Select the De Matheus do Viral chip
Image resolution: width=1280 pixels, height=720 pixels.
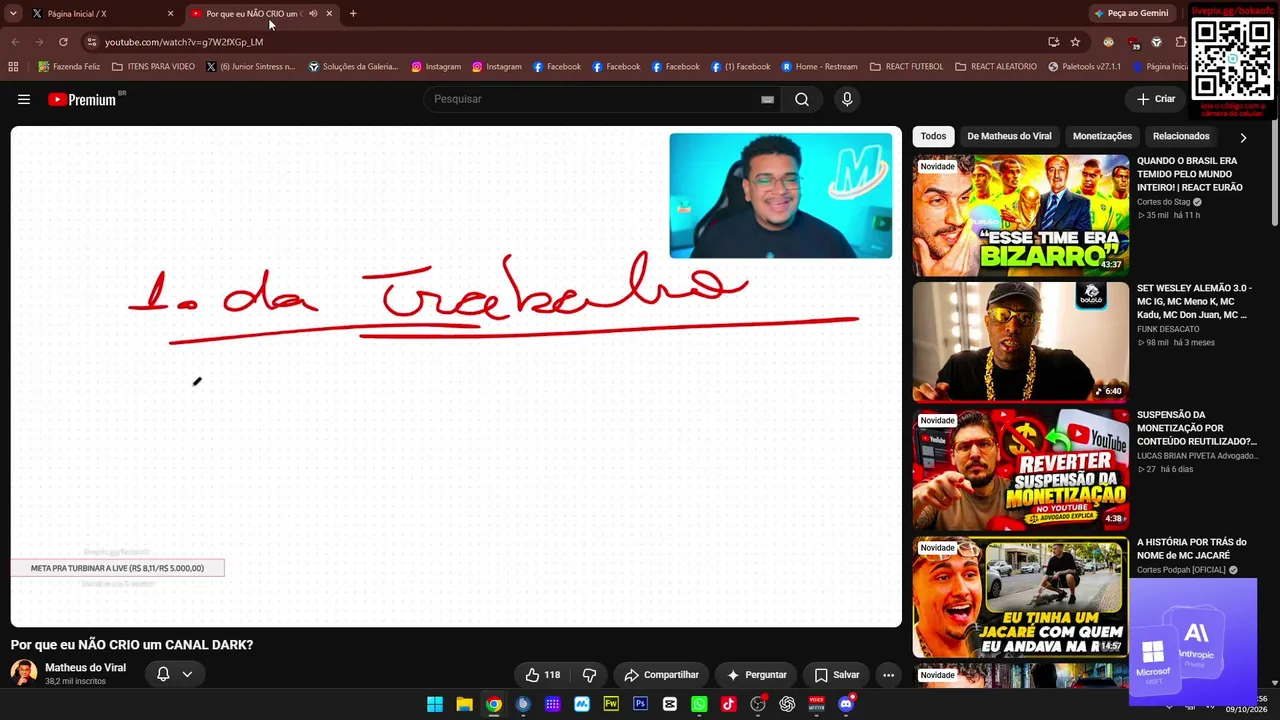point(1009,136)
